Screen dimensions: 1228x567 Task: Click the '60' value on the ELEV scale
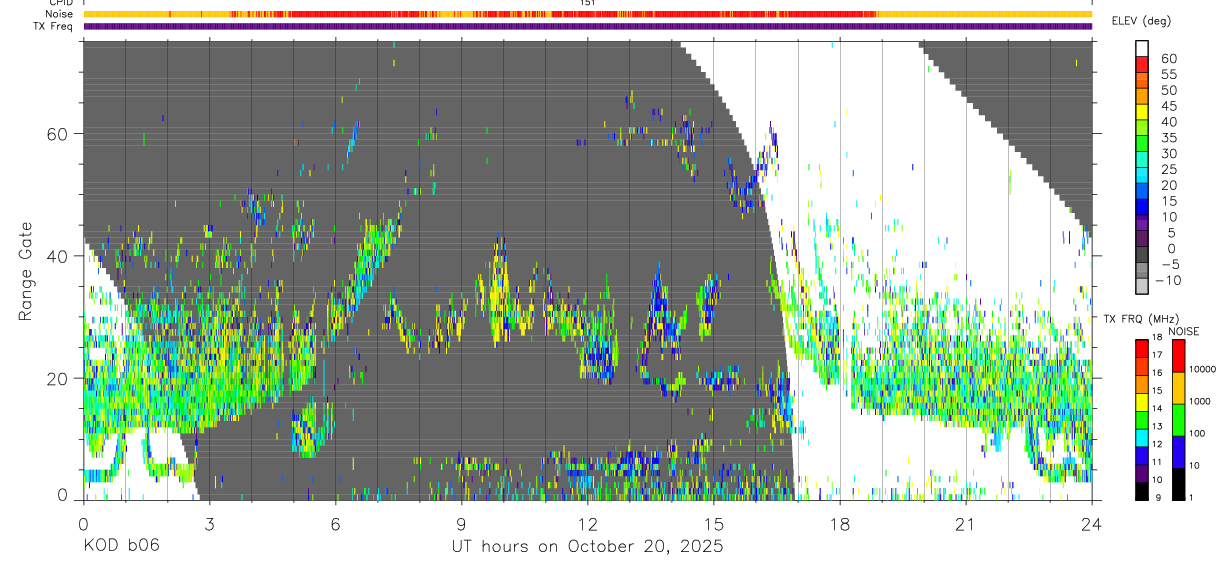pyautogui.click(x=1168, y=59)
